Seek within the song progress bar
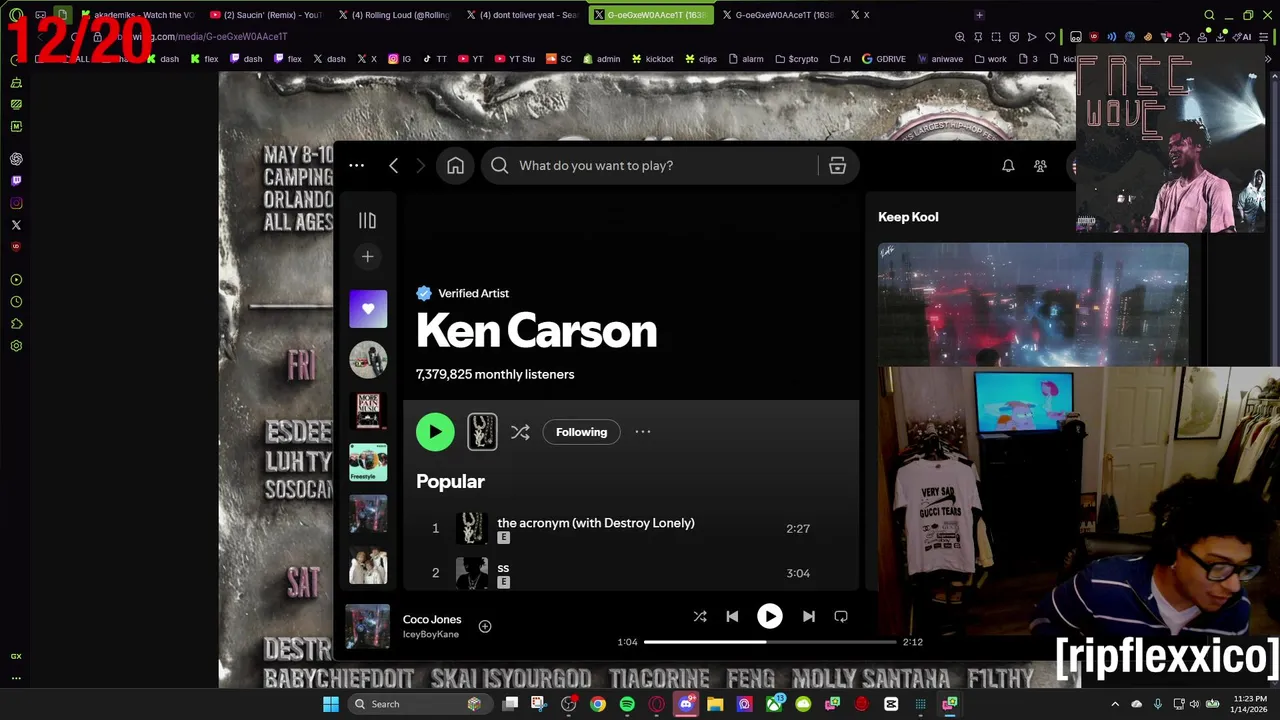The image size is (1280, 720). [x=770, y=642]
